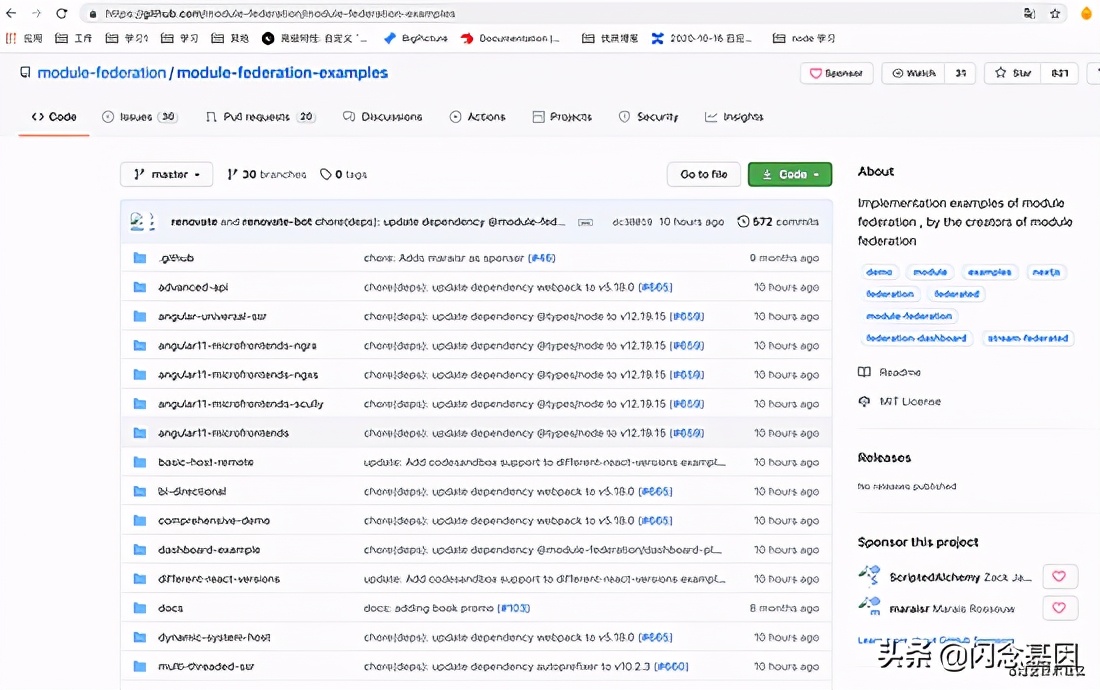Reload the page with the refresh icon
This screenshot has width=1100, height=690.
[x=62, y=14]
